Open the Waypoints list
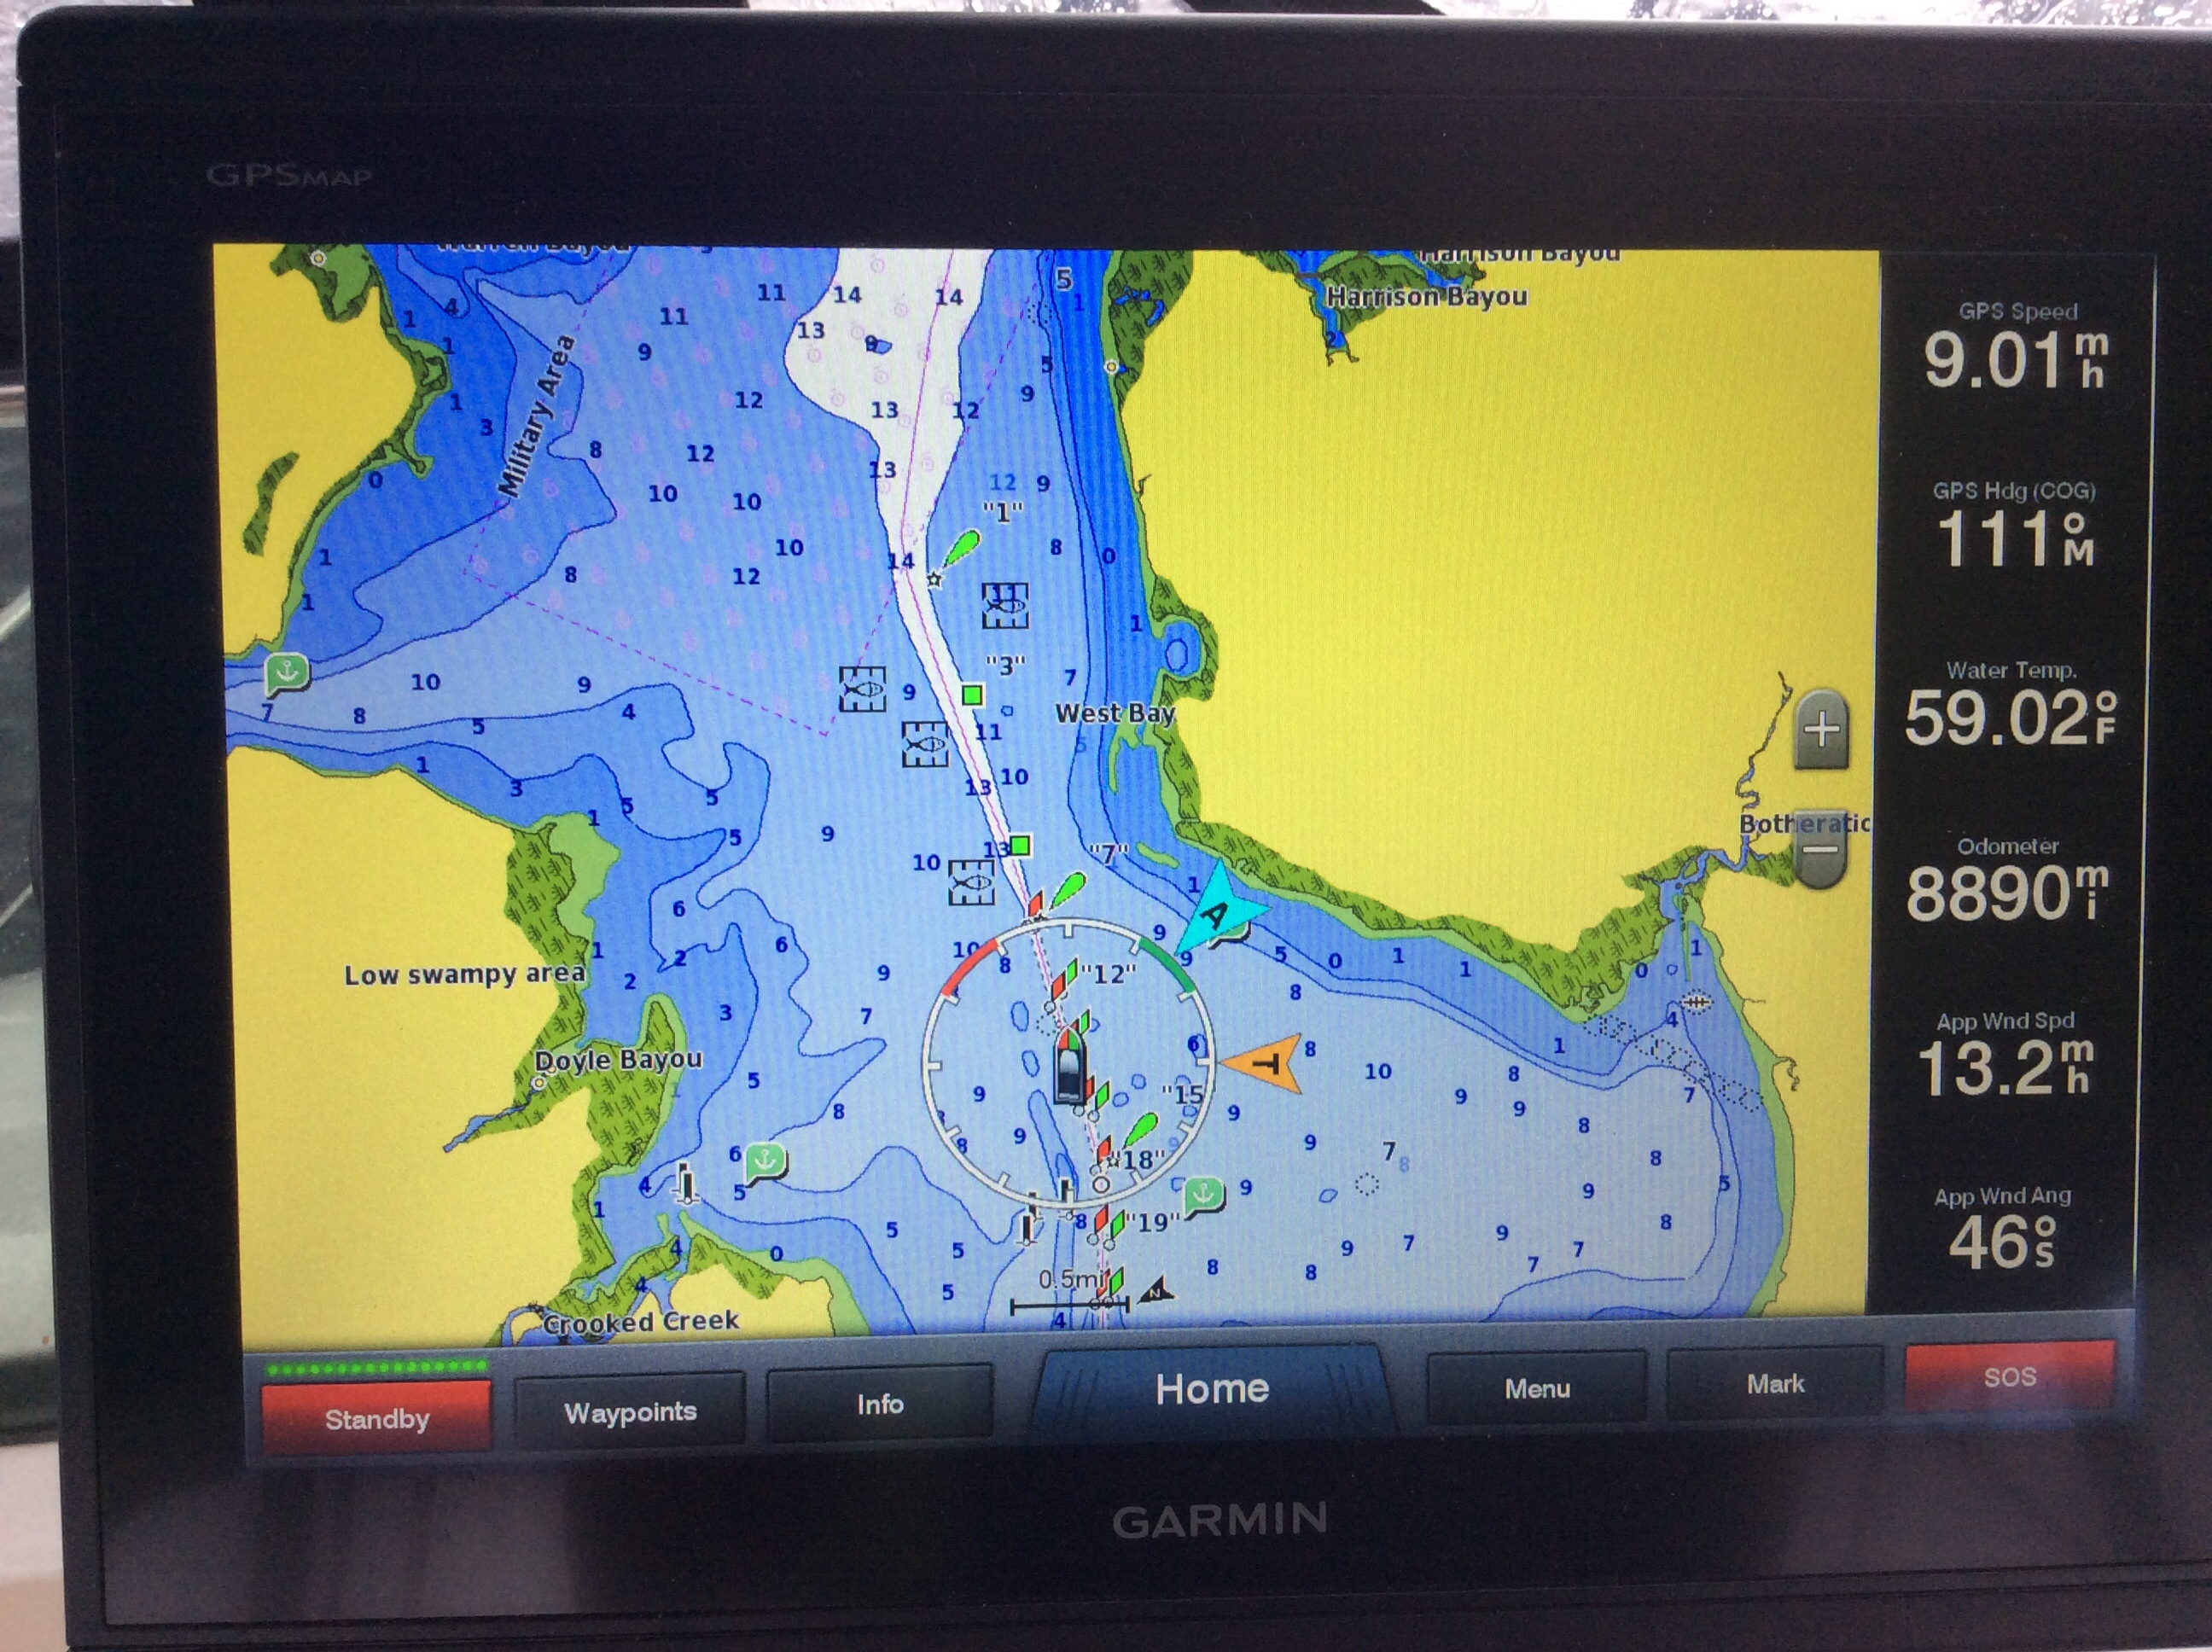Screen dimensions: 2212x1652 (630, 1412)
